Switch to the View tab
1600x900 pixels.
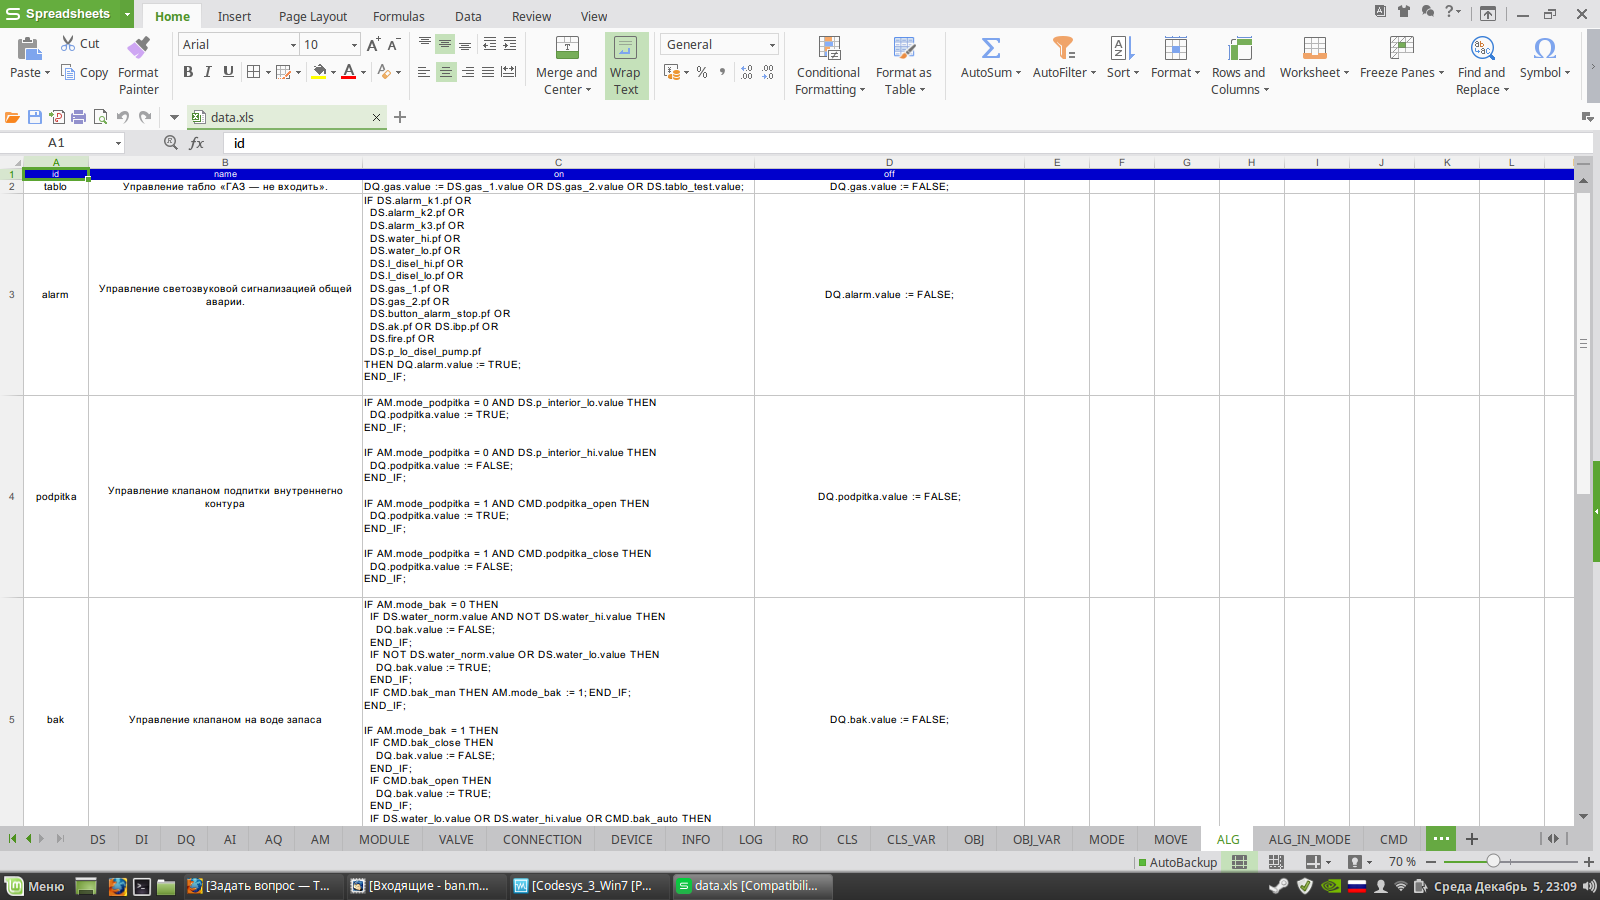[594, 16]
